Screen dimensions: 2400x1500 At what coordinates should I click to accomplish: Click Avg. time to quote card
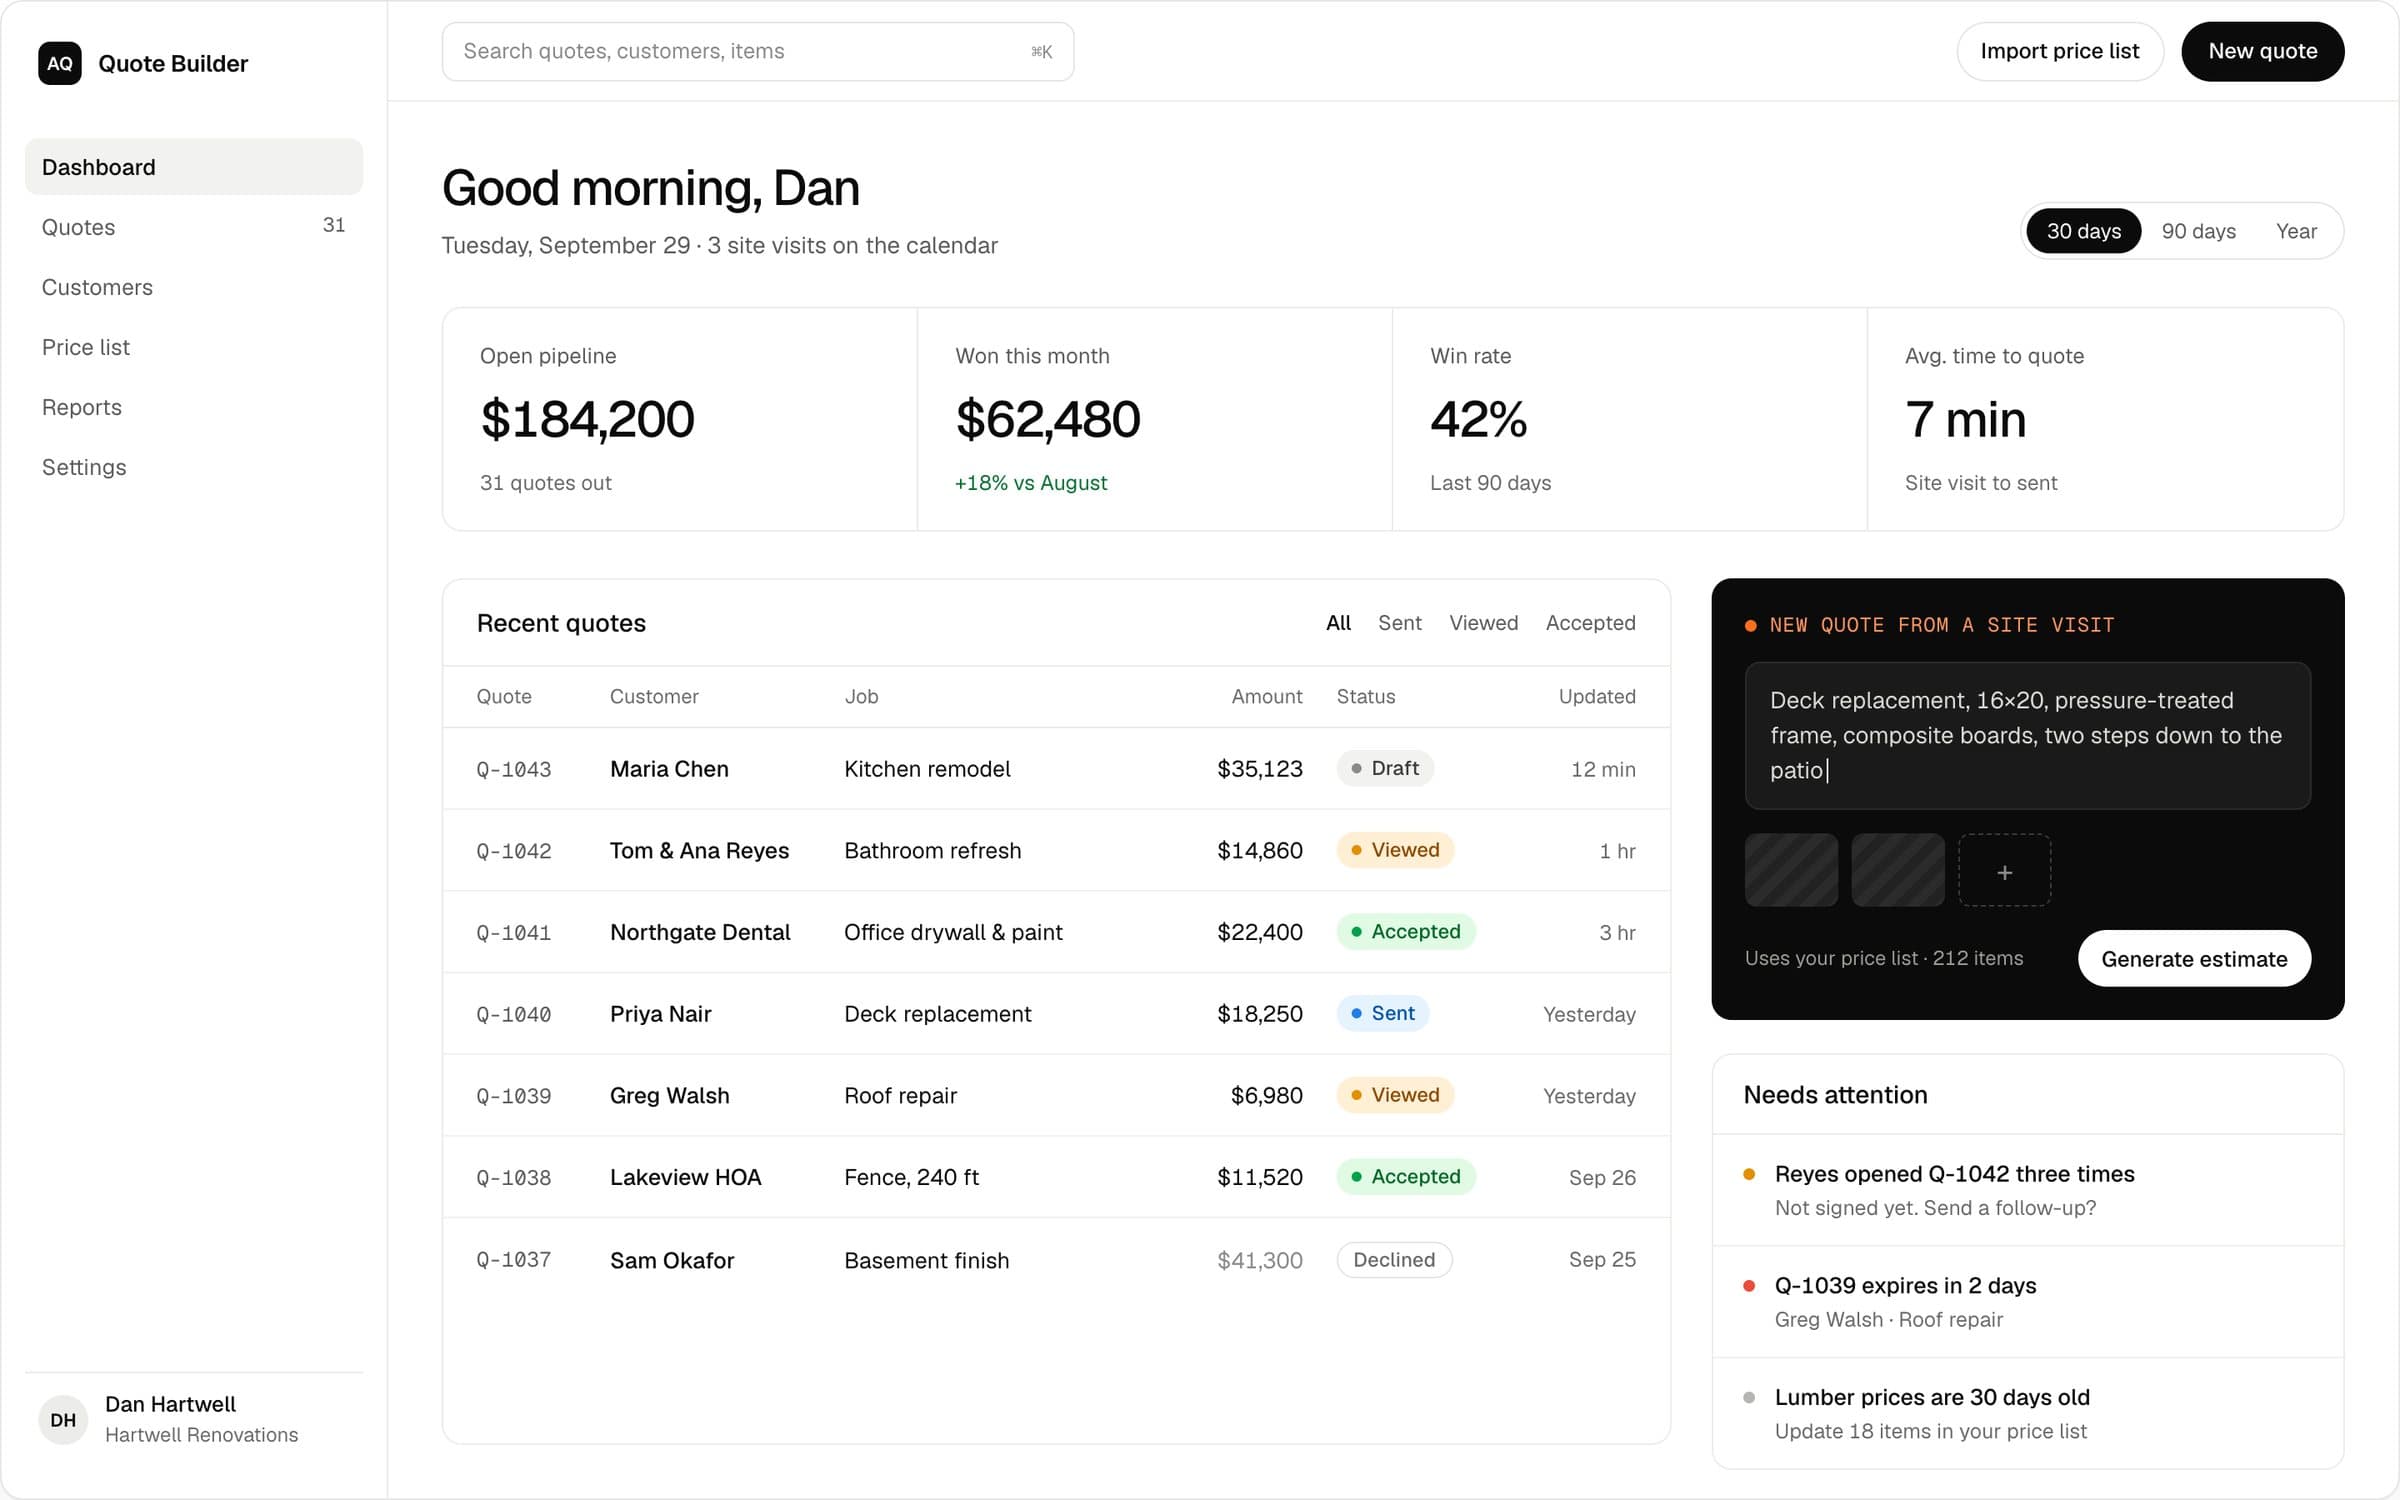(2105, 419)
